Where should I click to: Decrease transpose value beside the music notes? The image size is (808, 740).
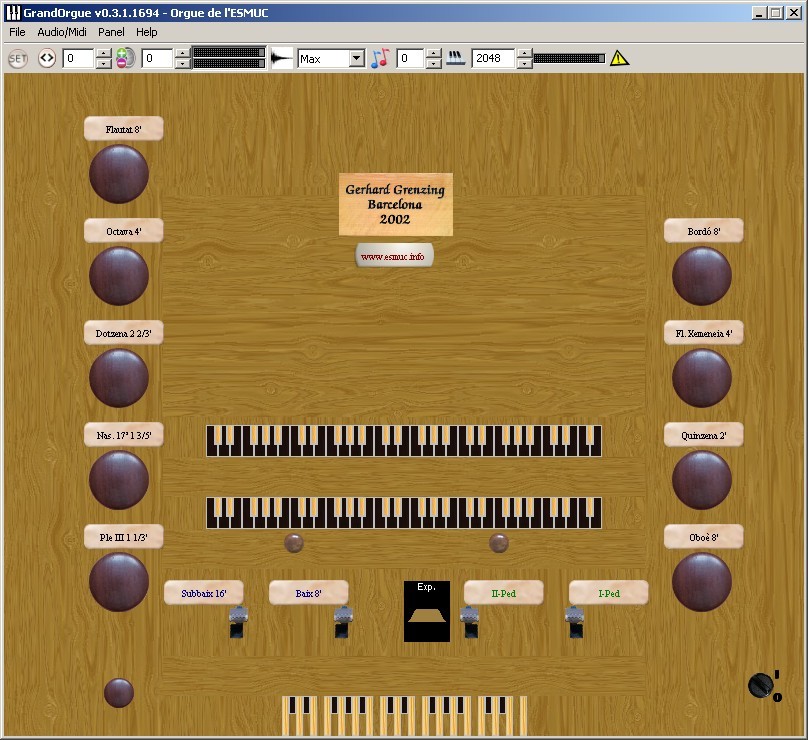(x=434, y=63)
